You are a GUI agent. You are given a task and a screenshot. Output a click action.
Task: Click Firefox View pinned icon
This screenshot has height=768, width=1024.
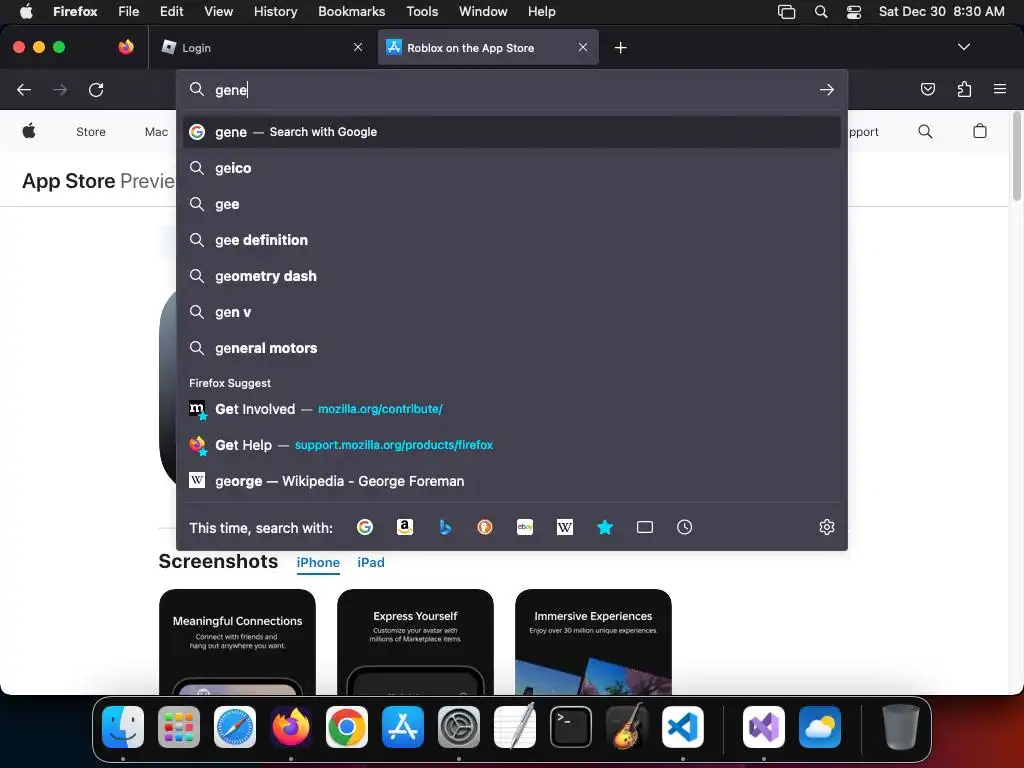tap(126, 47)
